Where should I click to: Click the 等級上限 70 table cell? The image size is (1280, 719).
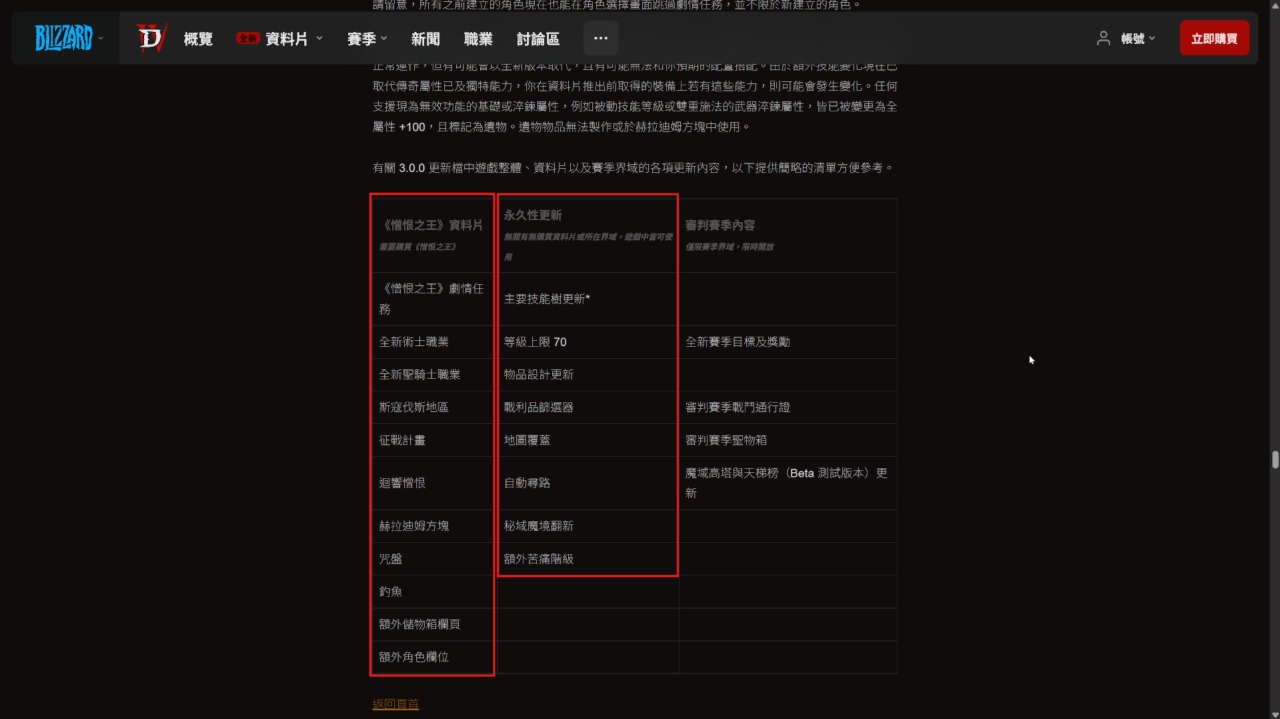535,342
